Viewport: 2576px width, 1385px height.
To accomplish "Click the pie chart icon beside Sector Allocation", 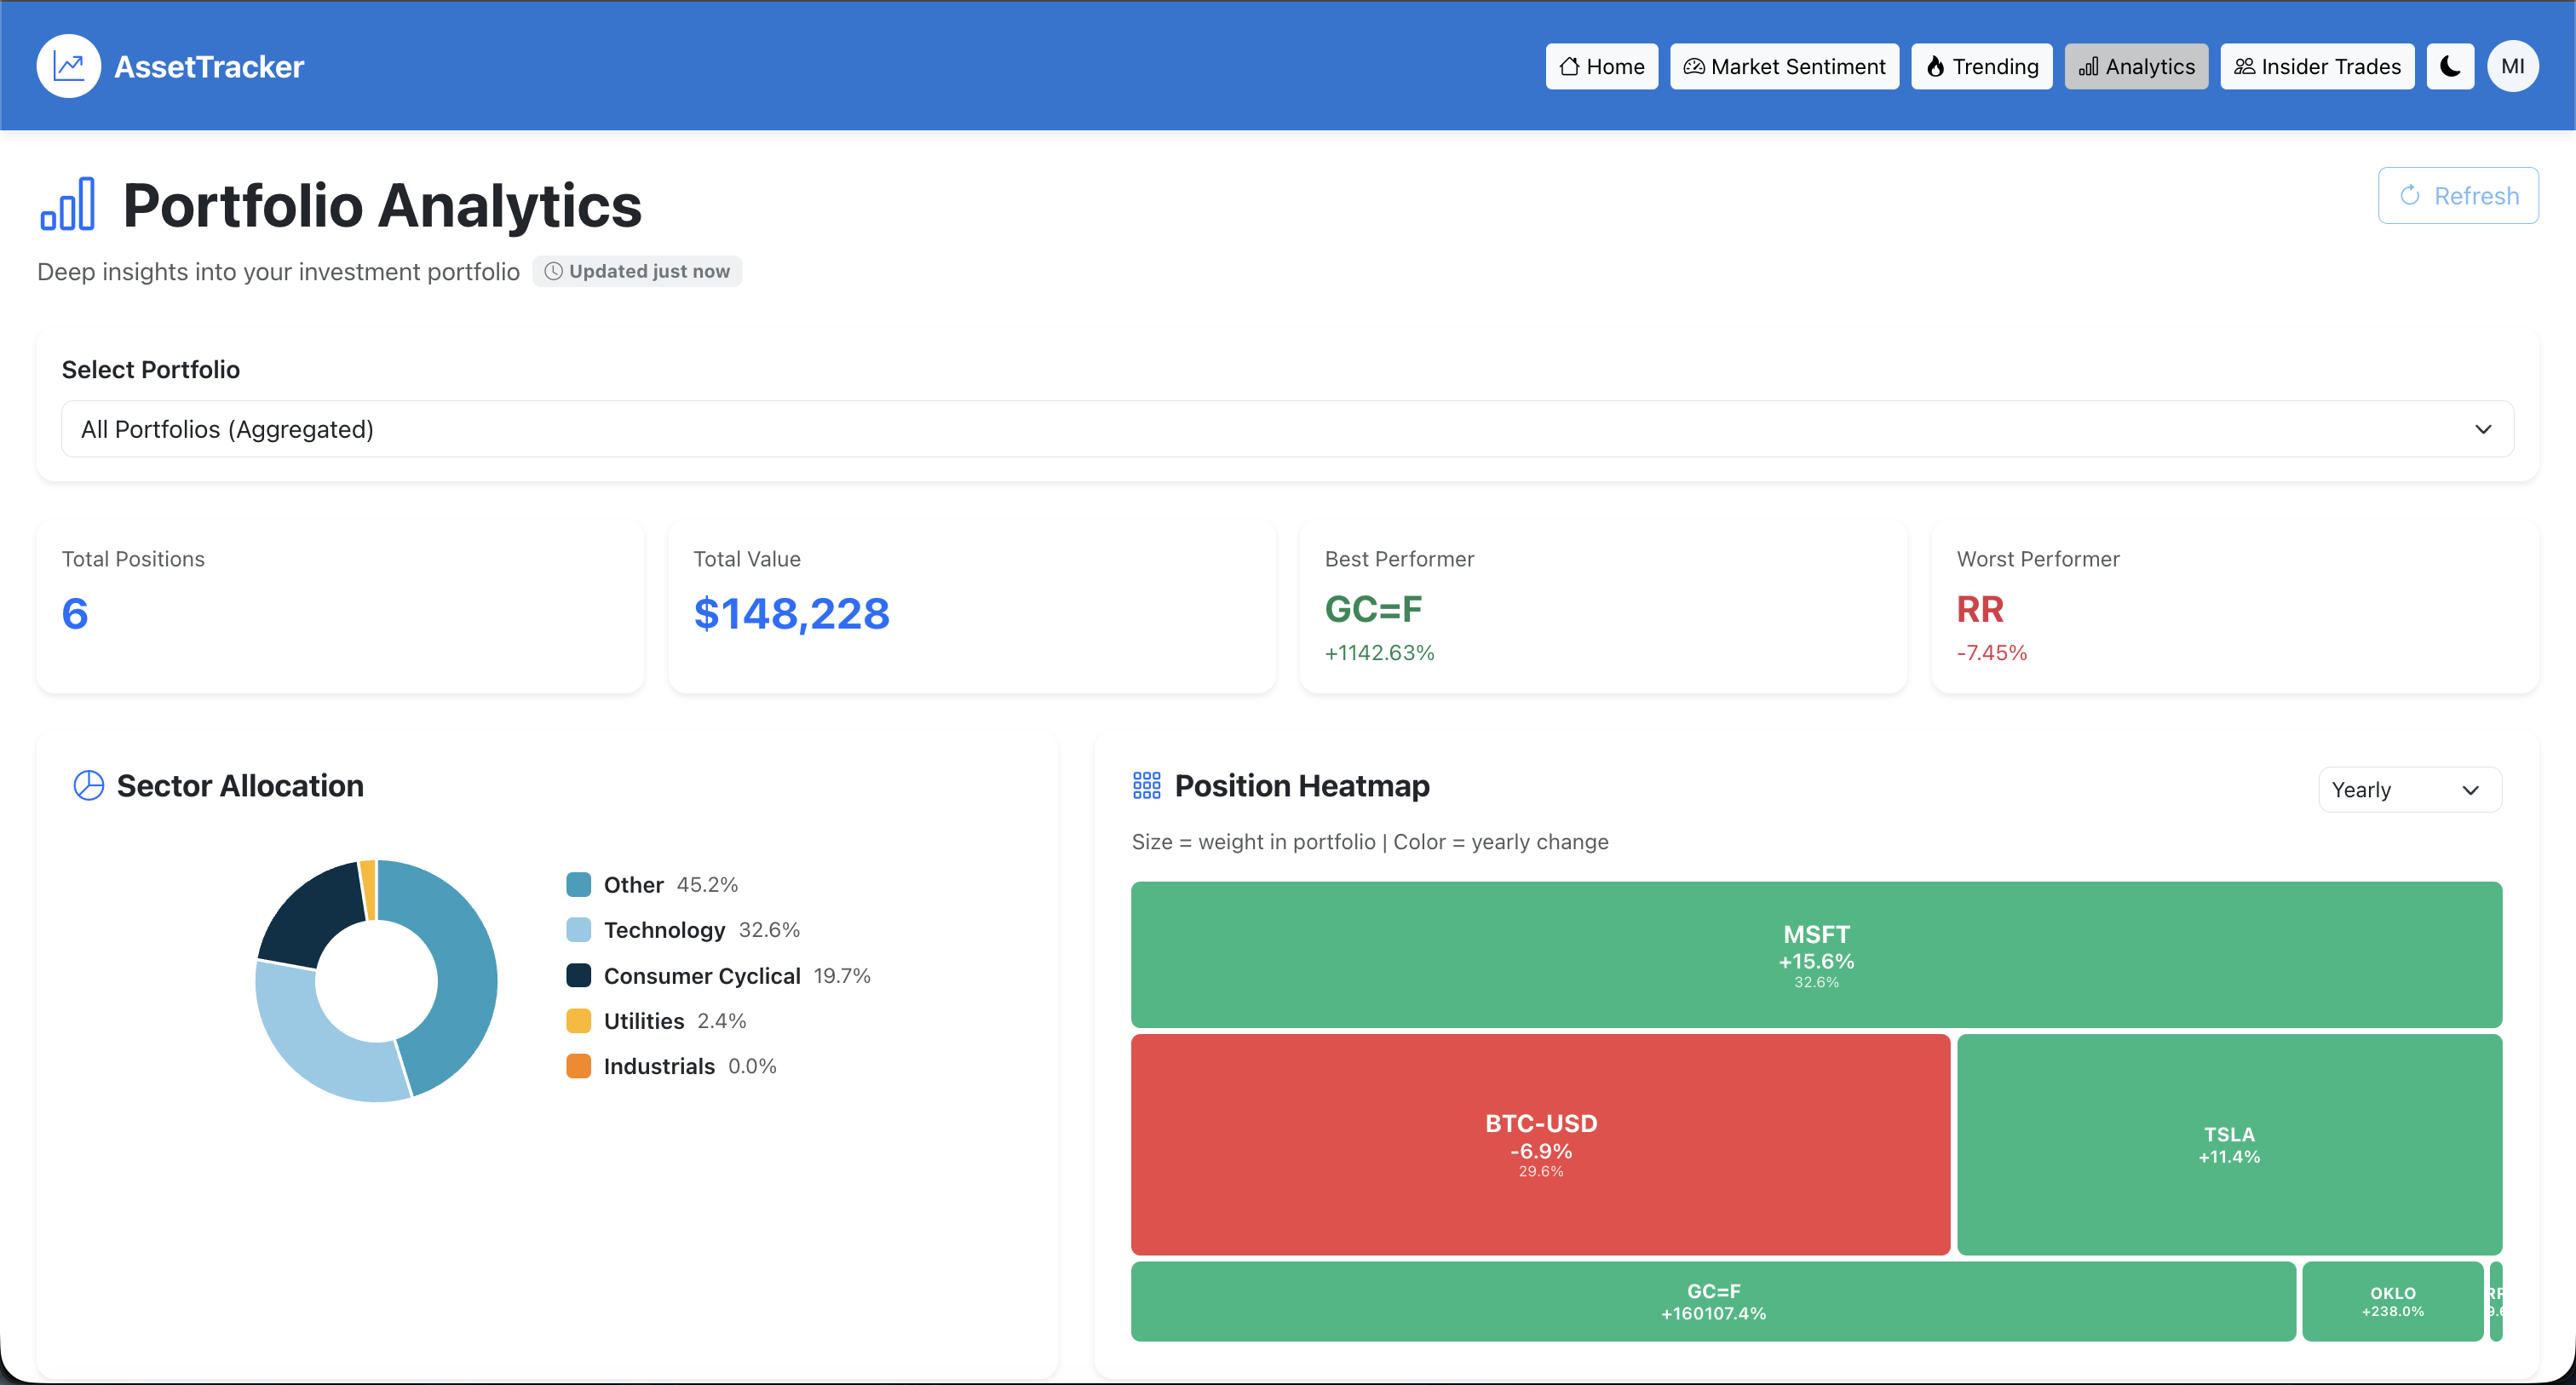I will tap(88, 786).
